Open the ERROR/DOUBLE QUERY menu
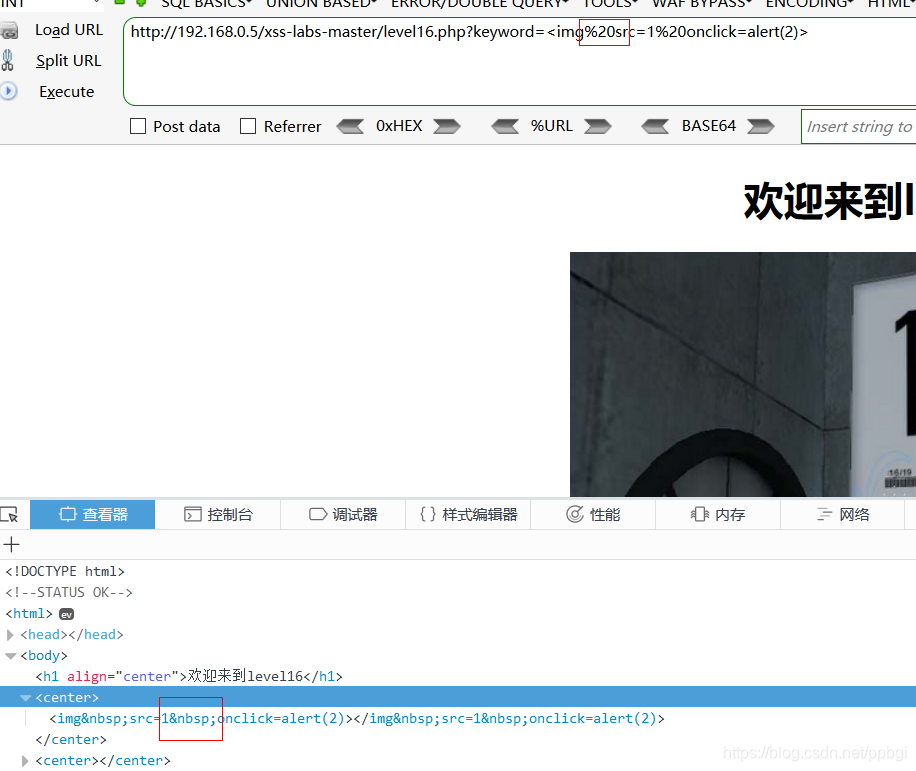The image size is (916, 771). tap(480, 4)
